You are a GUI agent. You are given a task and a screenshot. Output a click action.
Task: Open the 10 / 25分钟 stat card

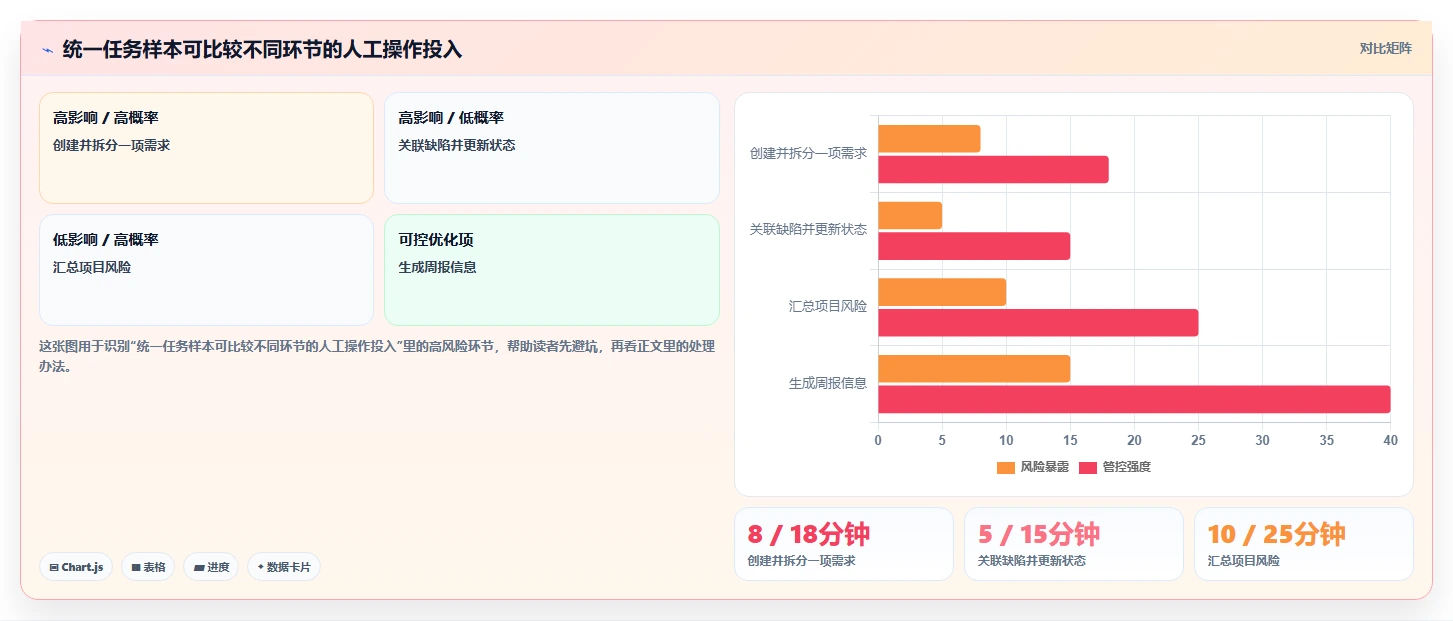pyautogui.click(x=1304, y=544)
